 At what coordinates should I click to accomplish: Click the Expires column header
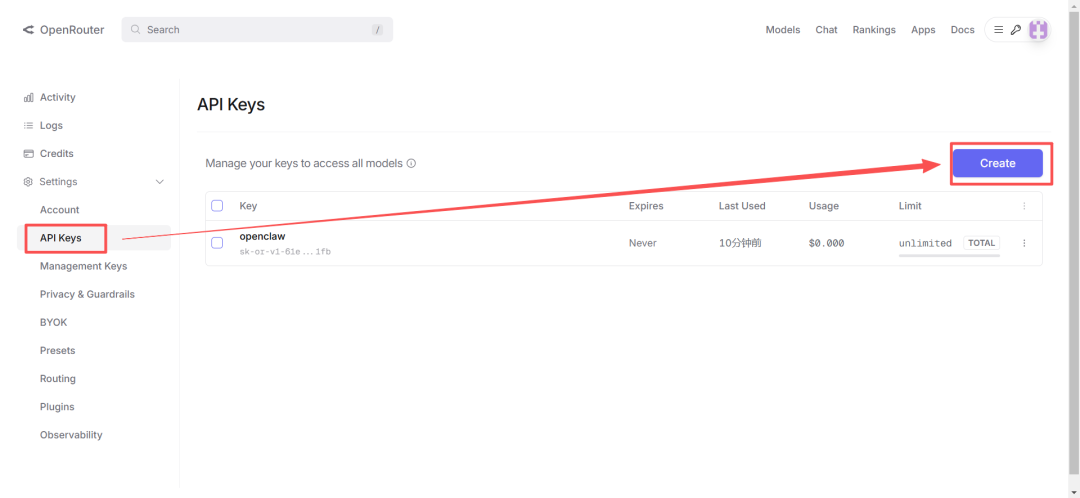(646, 206)
